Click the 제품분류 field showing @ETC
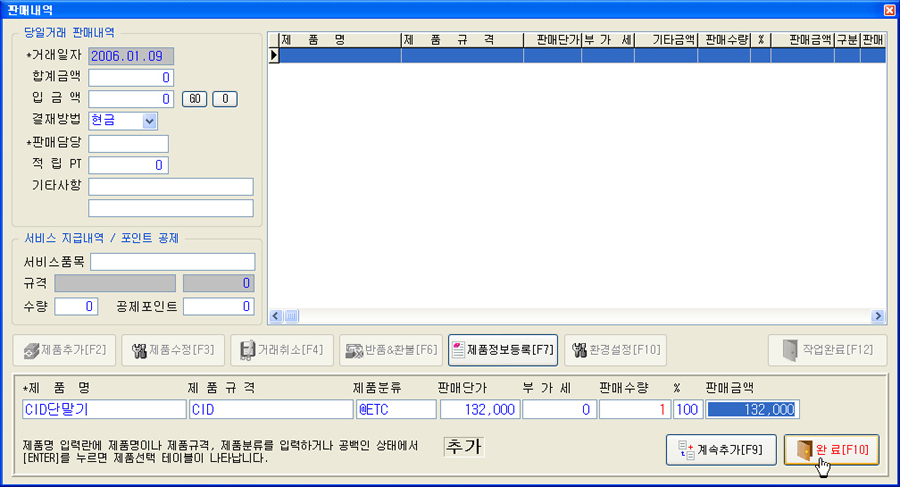Image resolution: width=900 pixels, height=487 pixels. (396, 409)
